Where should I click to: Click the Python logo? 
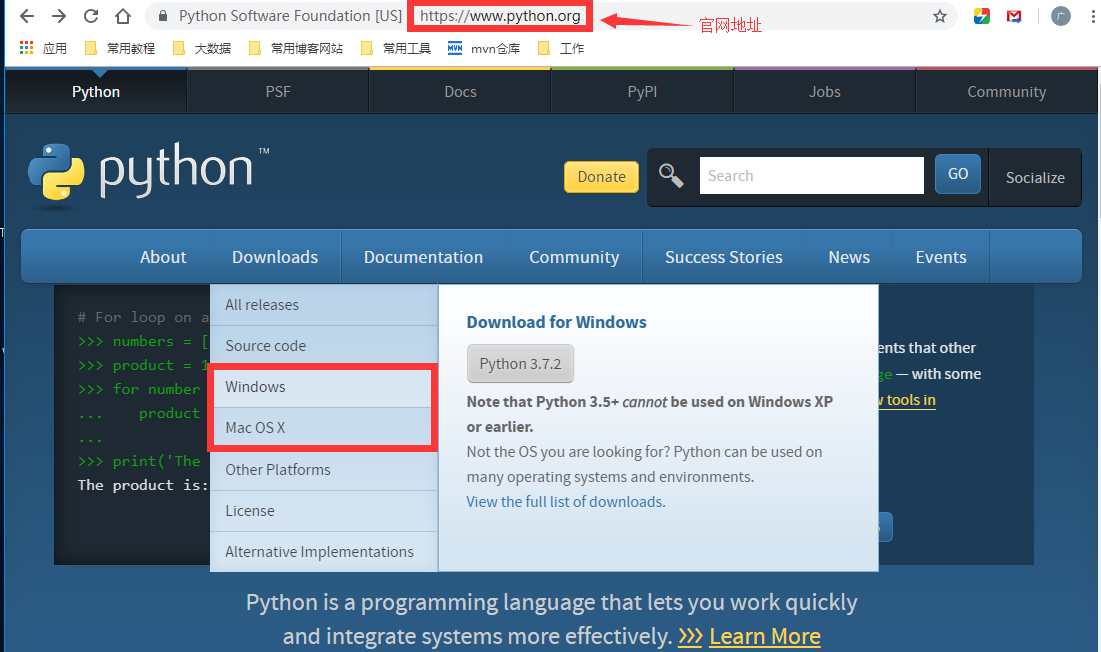(149, 175)
